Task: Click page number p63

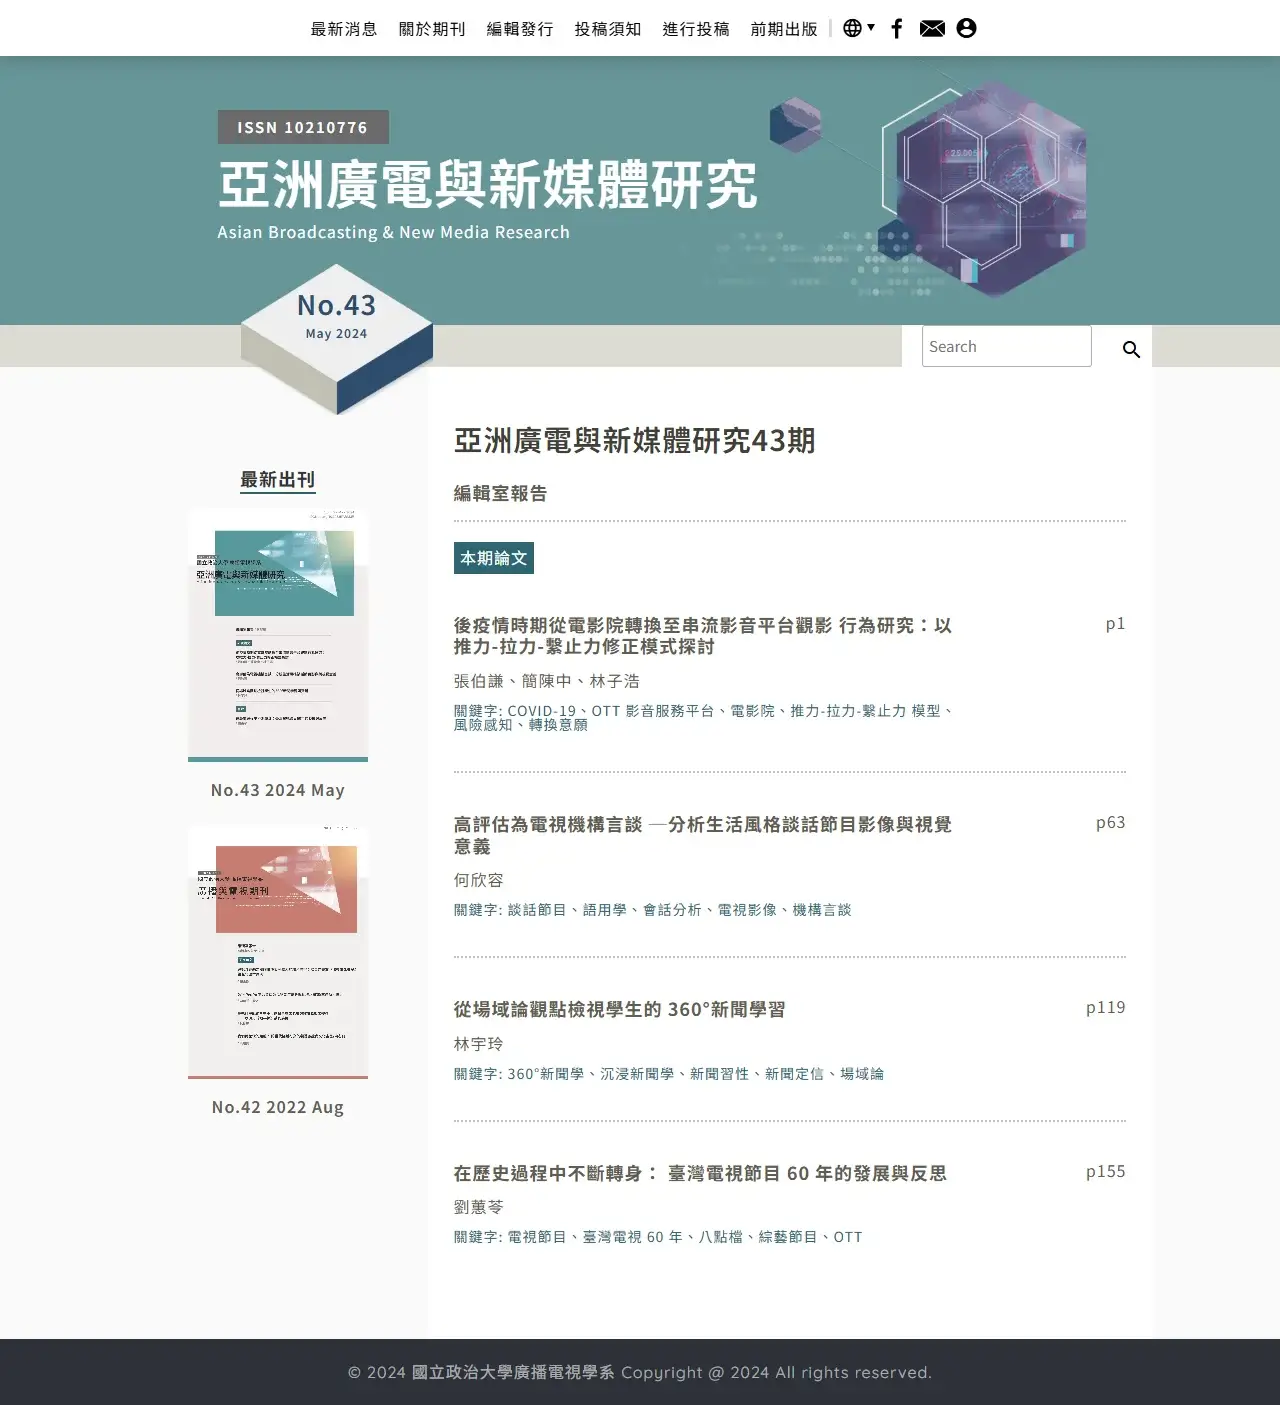Action: 1111,823
